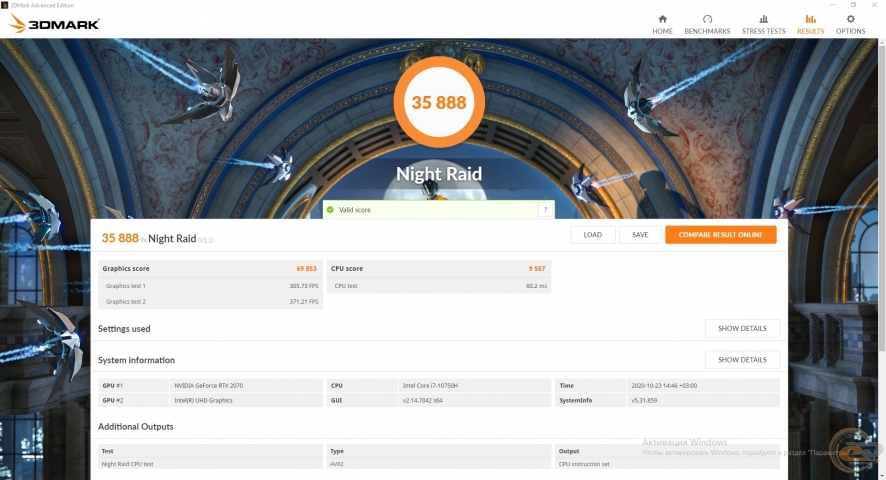Screen dimensions: 886x480
Task: Click the 3DMark logo
Action: (55, 24)
